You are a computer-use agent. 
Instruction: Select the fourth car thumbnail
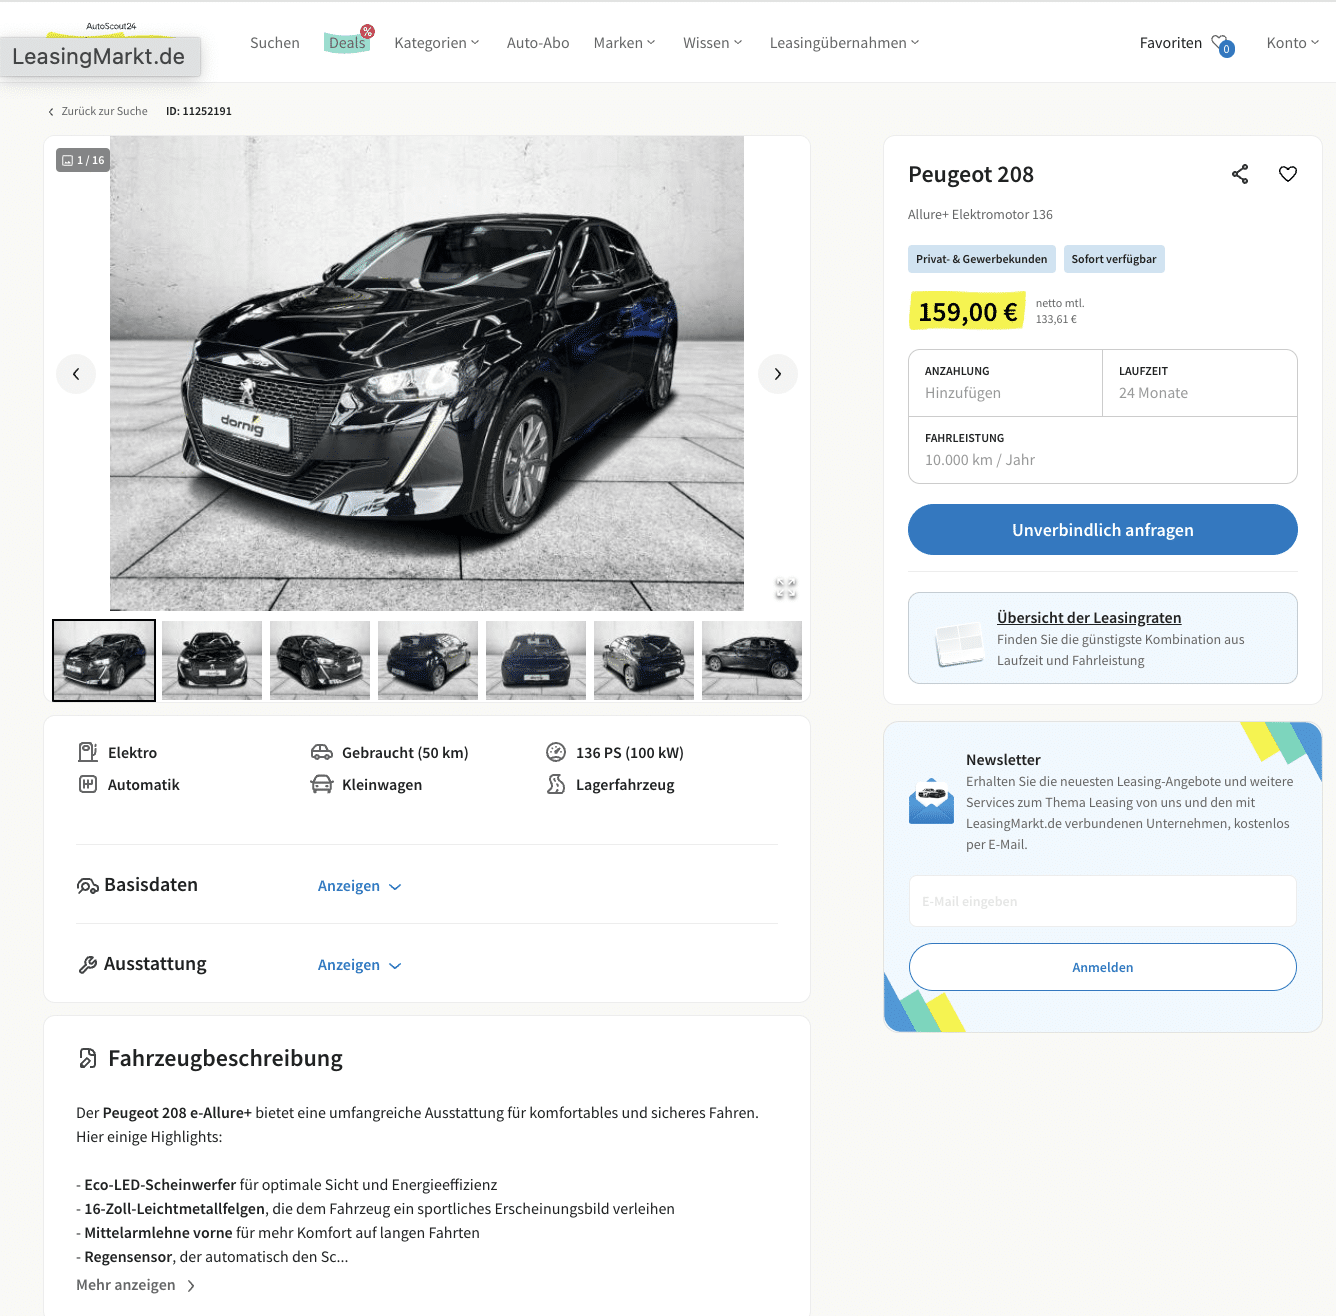tap(428, 660)
